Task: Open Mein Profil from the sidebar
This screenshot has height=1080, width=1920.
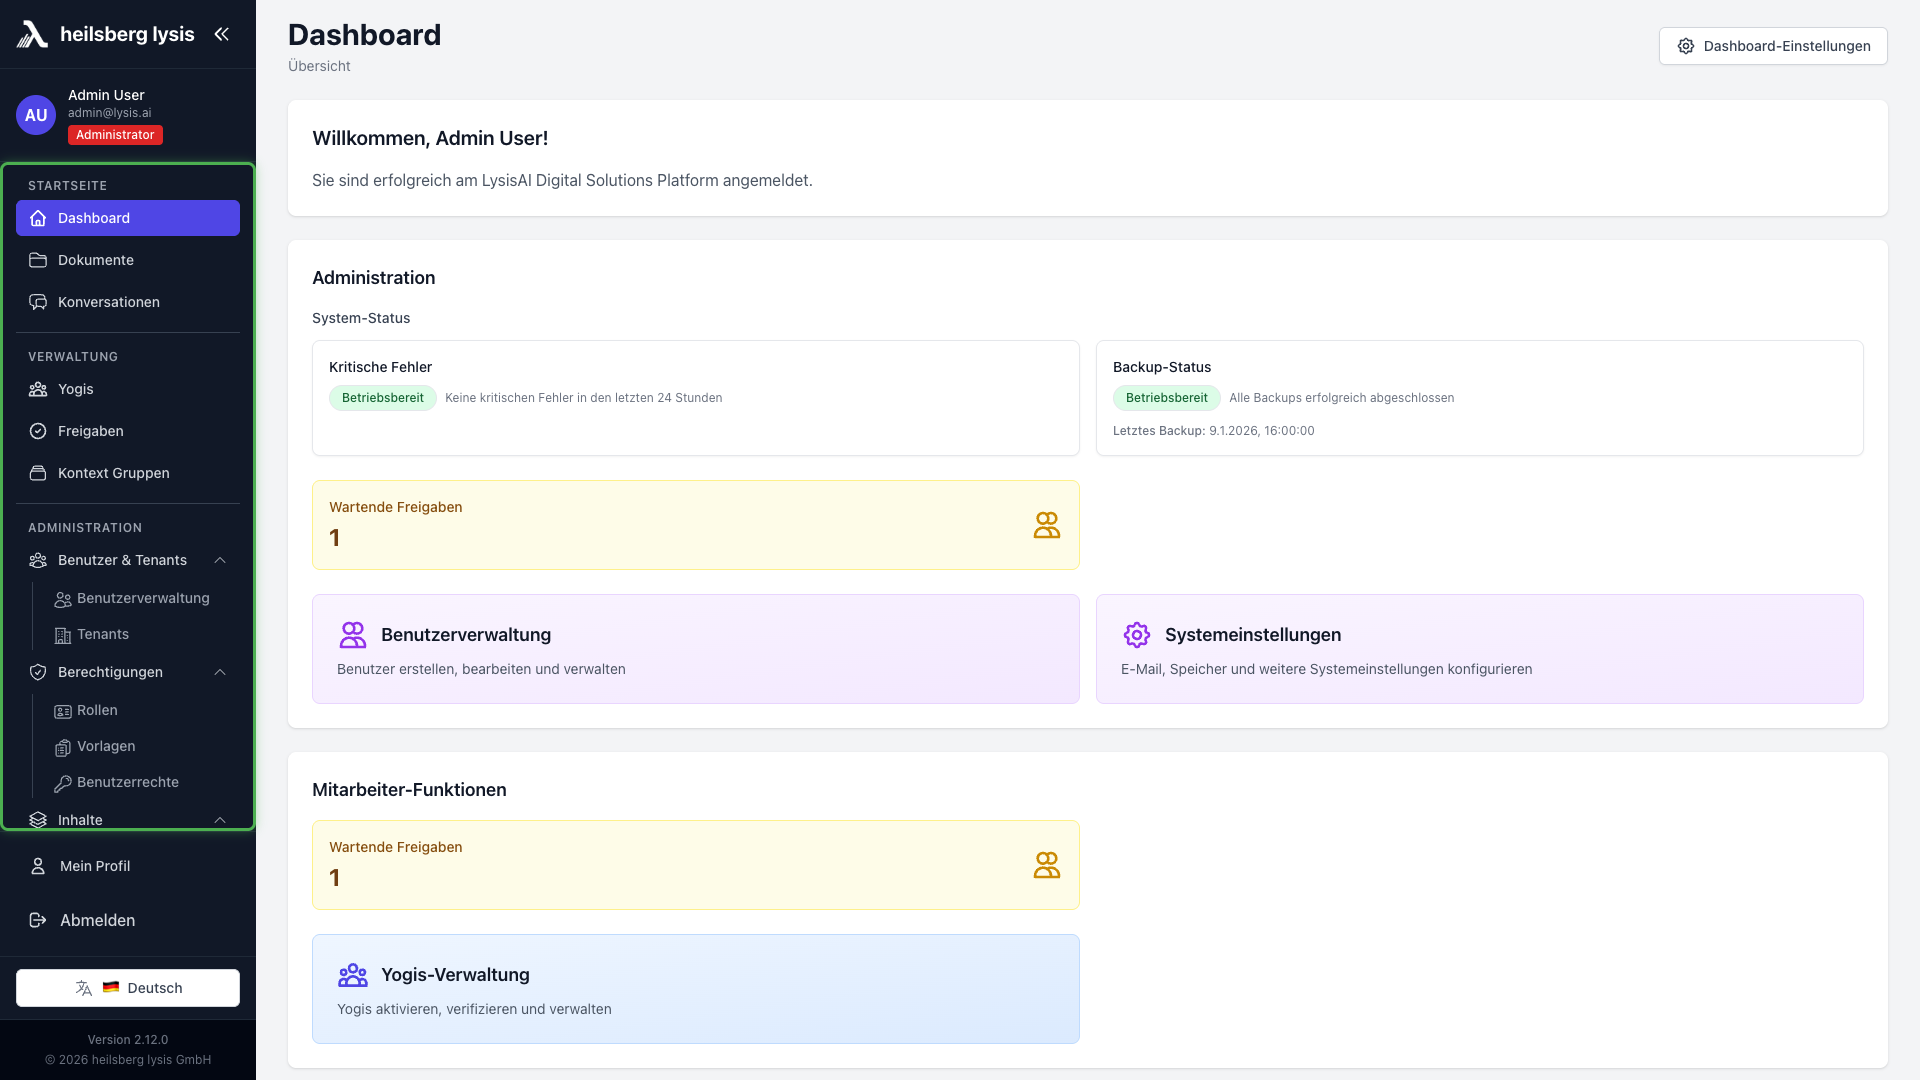Action: coord(94,866)
